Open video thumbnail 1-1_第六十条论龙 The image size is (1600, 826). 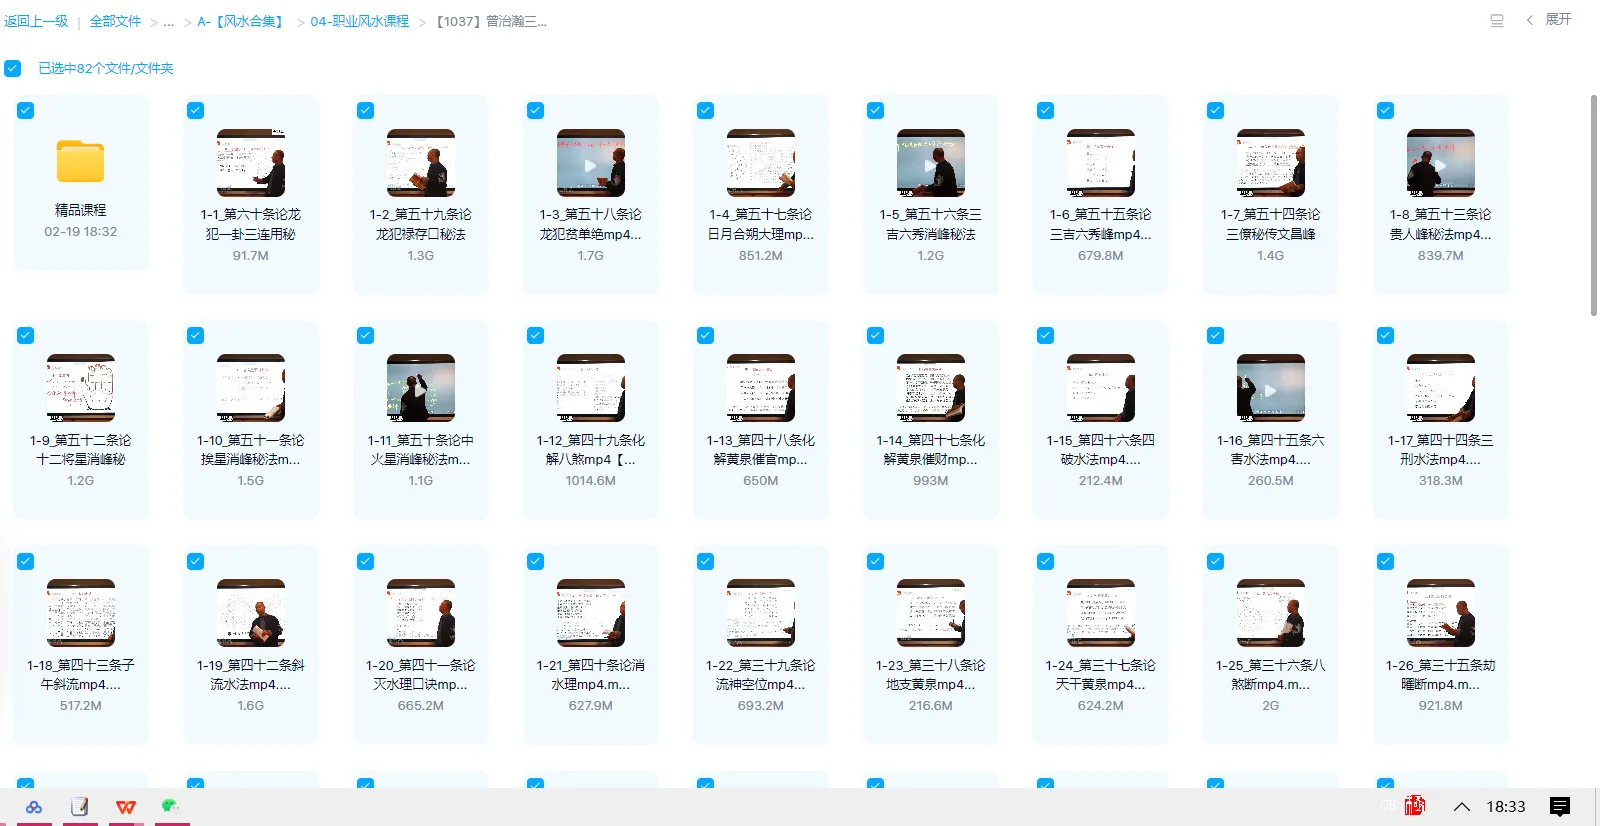[251, 163]
